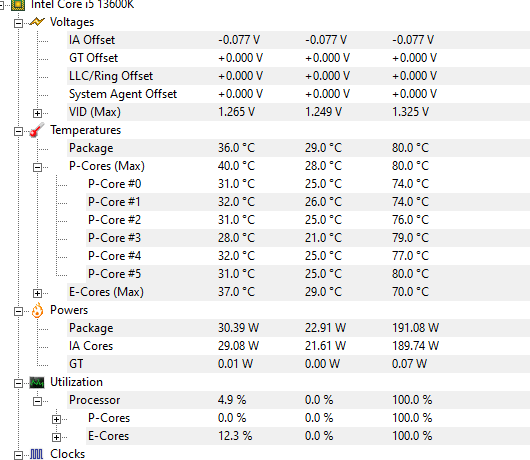
Task: Click the Intel Core i5 CPU chip icon
Action: [x=18, y=5]
